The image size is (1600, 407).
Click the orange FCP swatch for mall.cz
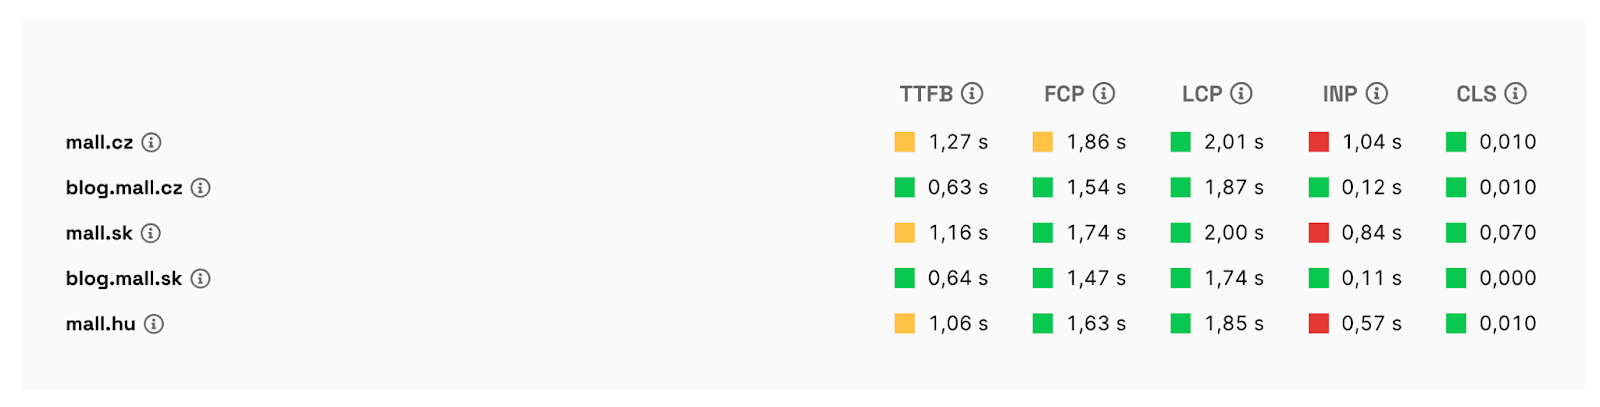point(1042,142)
